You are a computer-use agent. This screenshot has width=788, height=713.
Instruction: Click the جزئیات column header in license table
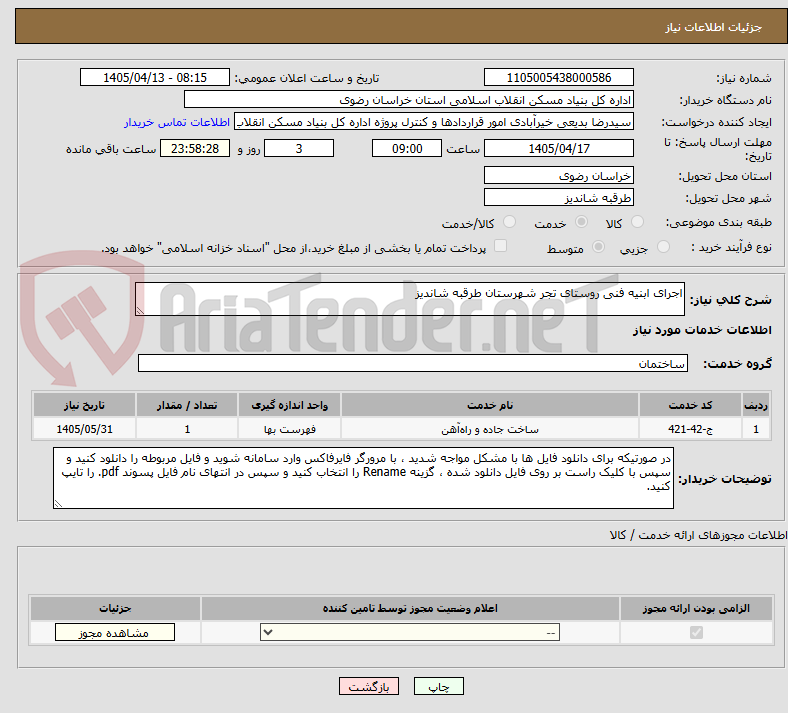115,608
